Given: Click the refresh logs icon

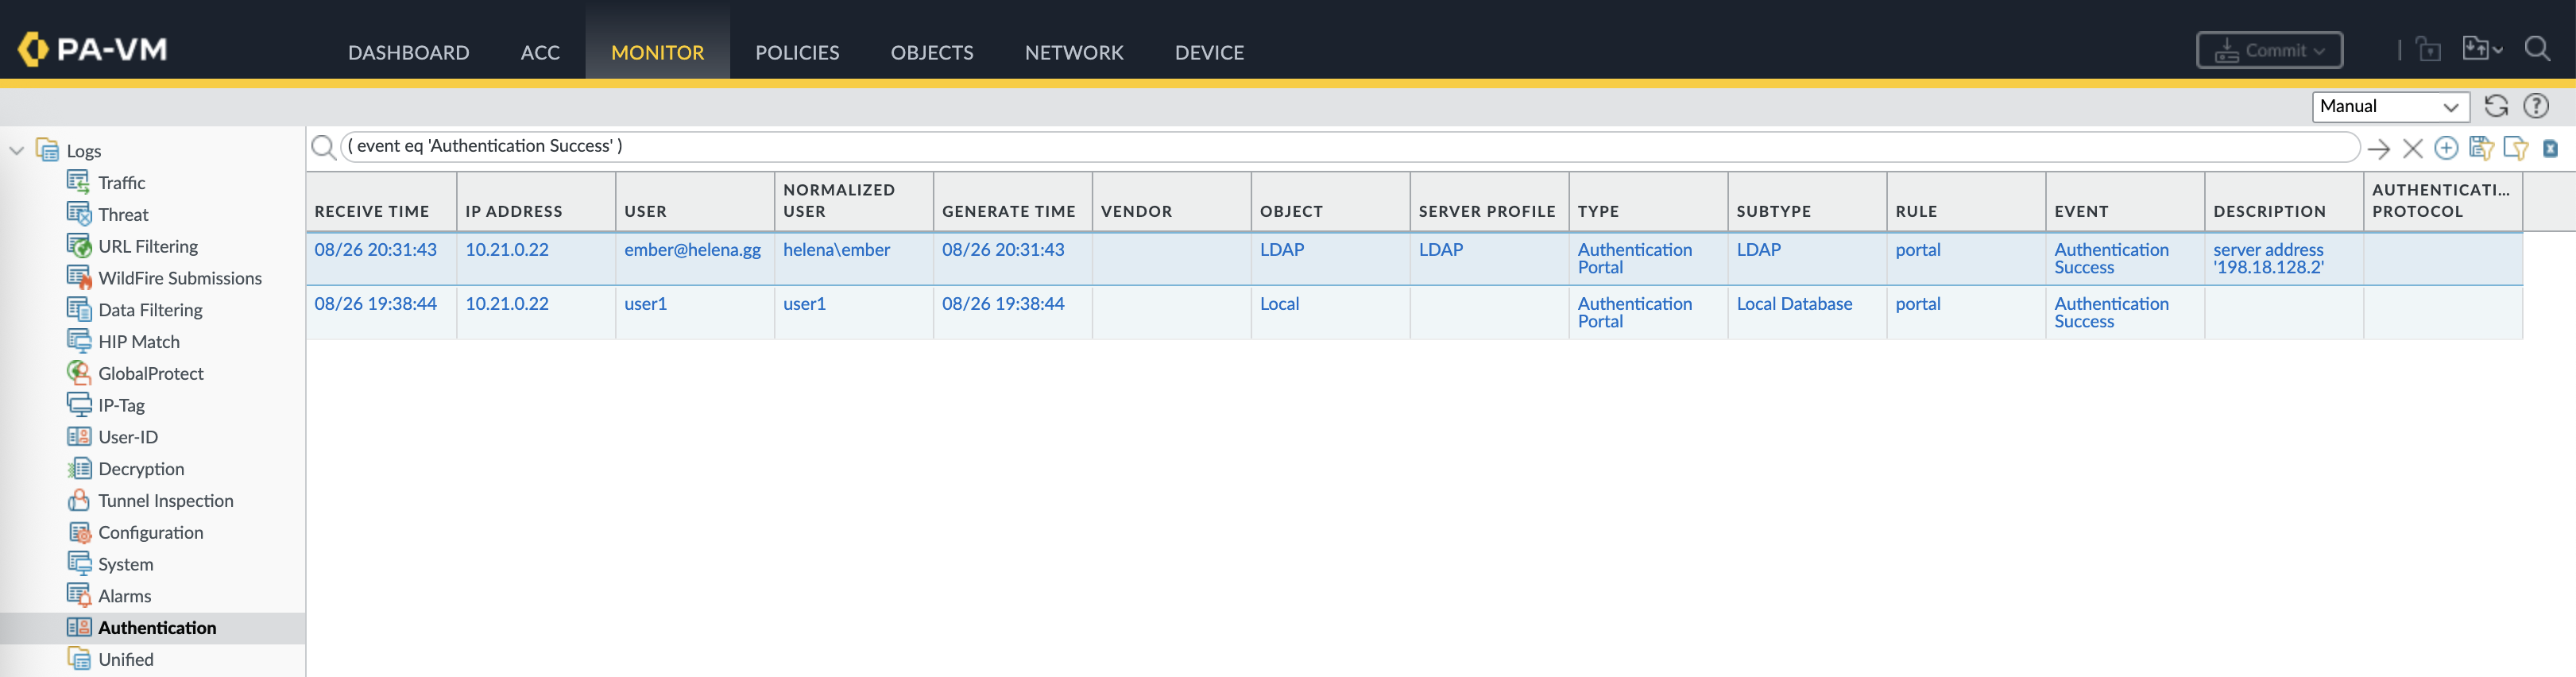Looking at the screenshot, I should tap(2495, 106).
